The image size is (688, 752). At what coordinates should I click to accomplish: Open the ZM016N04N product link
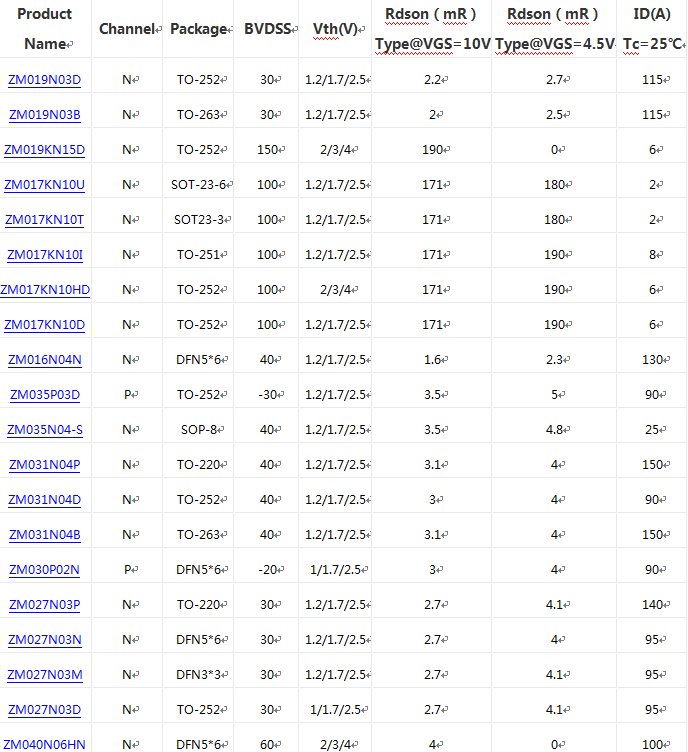tap(44, 360)
